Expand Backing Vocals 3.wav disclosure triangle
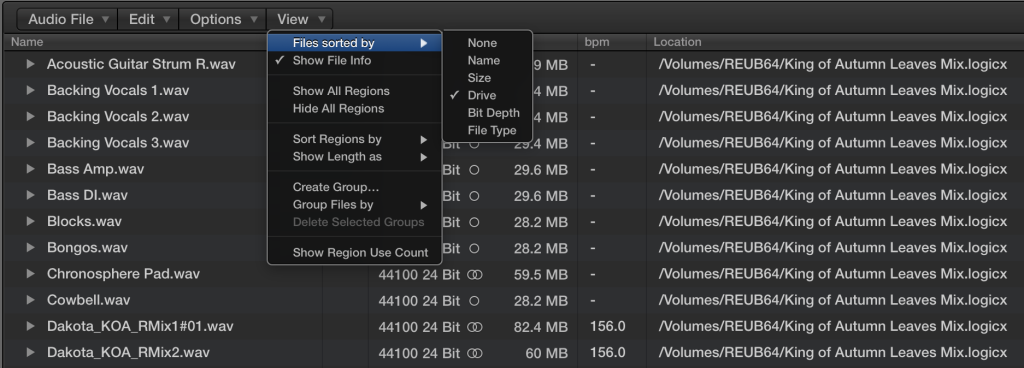The height and width of the screenshot is (368, 1024). click(30, 142)
